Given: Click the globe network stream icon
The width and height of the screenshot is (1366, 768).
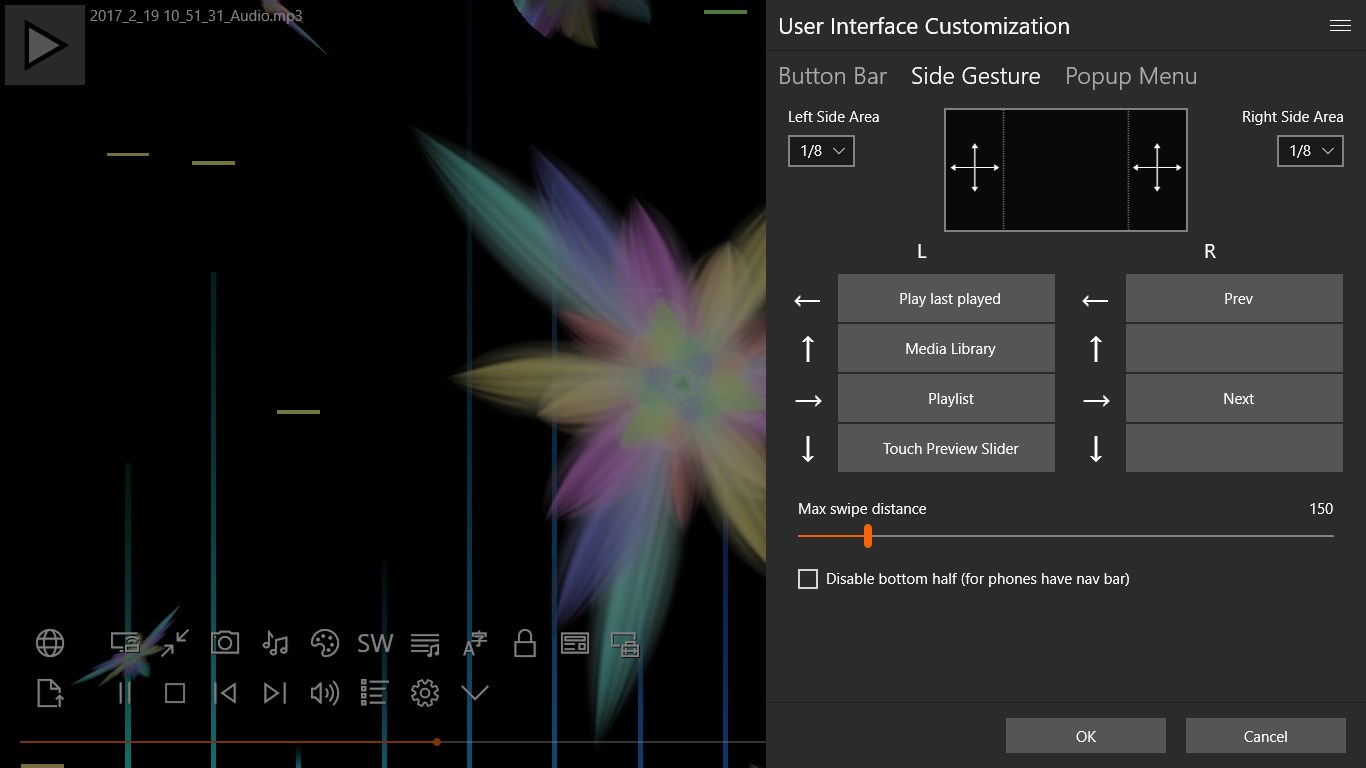Looking at the screenshot, I should (x=50, y=643).
